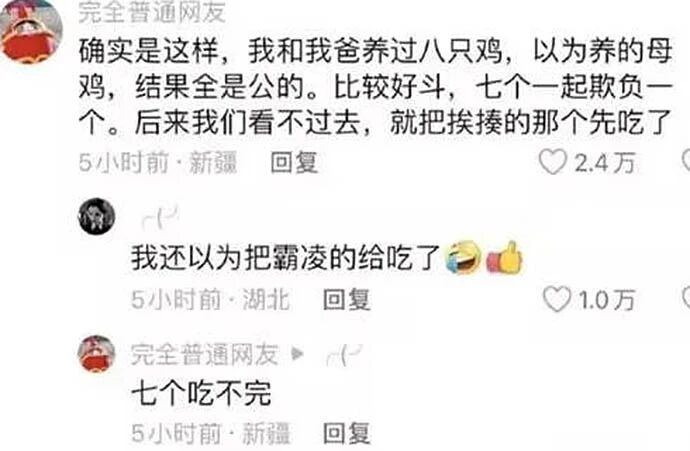Select the reply text 七个吃不完

202,392
